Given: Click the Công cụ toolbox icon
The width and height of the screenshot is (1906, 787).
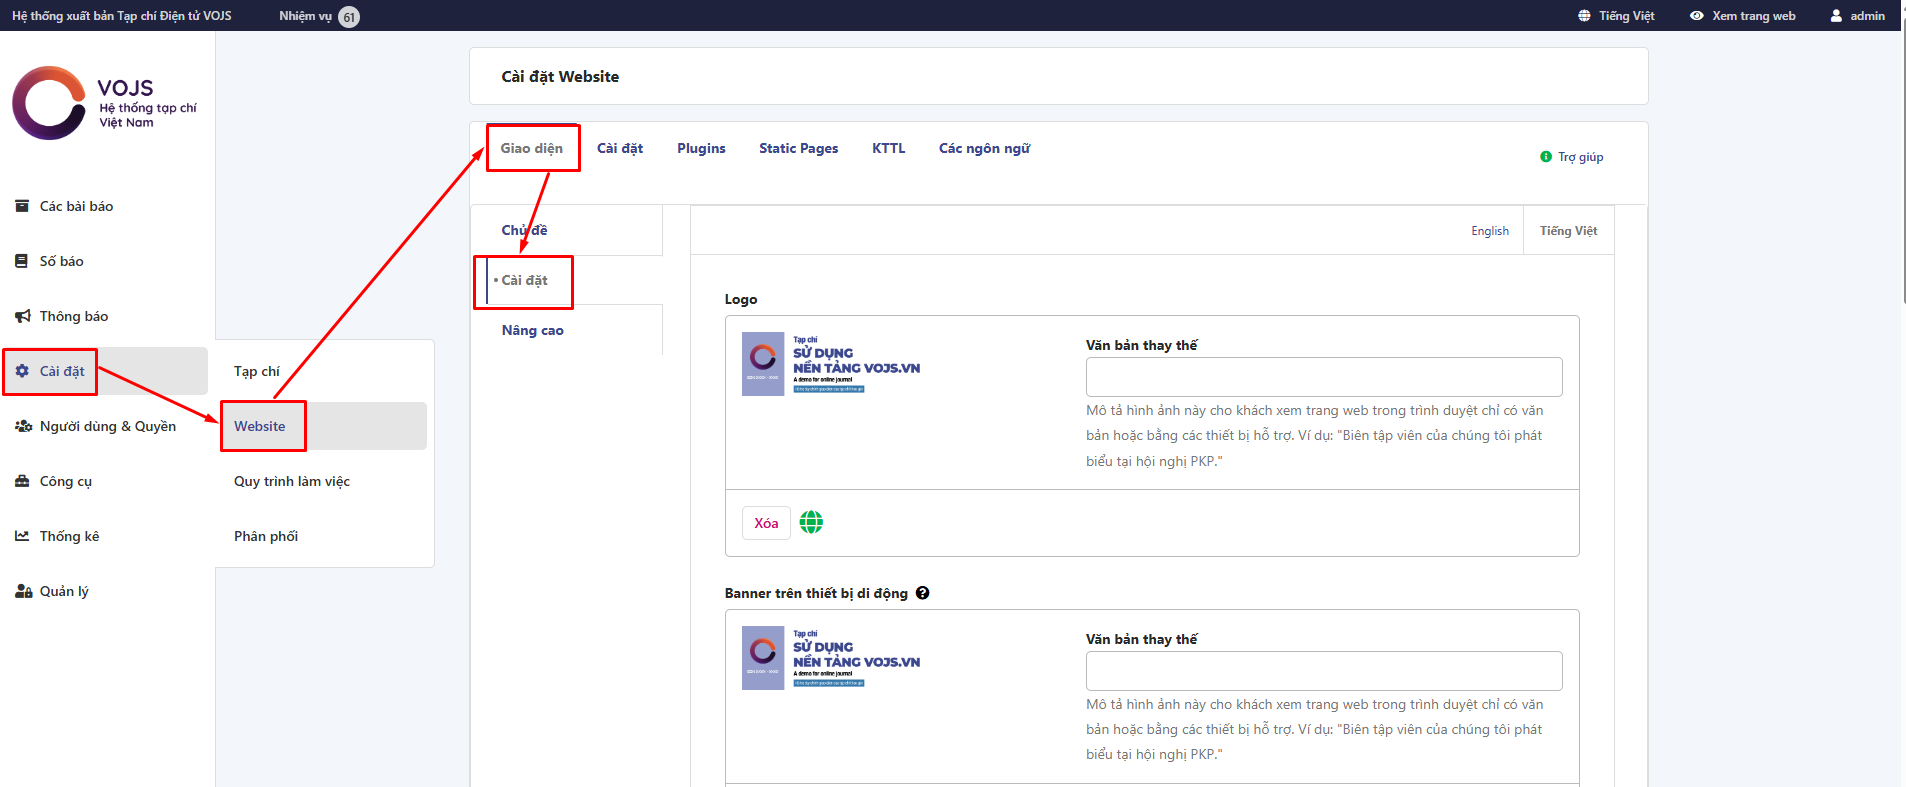Looking at the screenshot, I should (22, 481).
